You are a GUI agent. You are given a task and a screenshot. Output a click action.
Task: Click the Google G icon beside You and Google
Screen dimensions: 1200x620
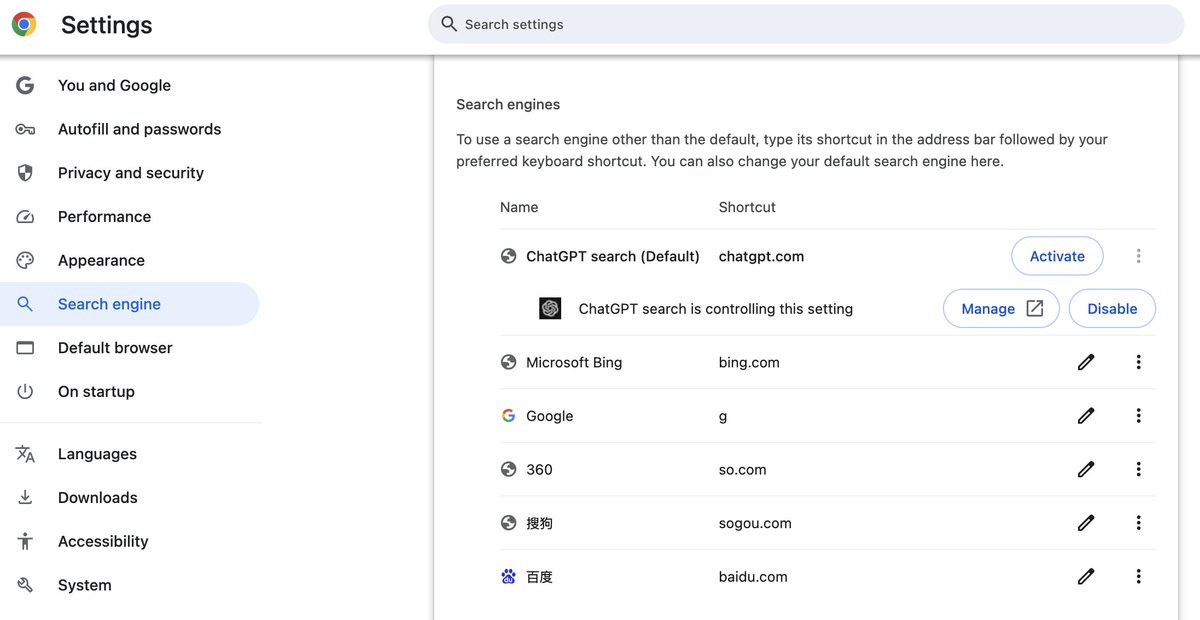[x=25, y=85]
